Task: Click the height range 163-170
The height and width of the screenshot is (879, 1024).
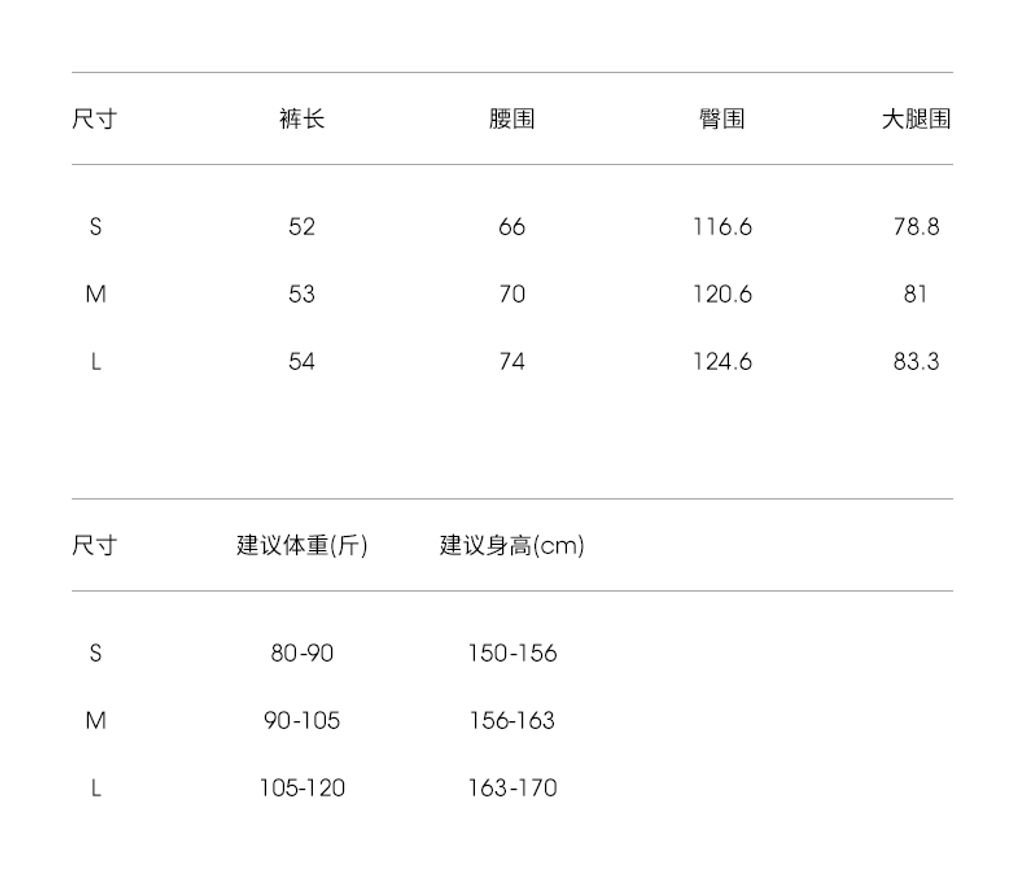Action: tap(512, 788)
